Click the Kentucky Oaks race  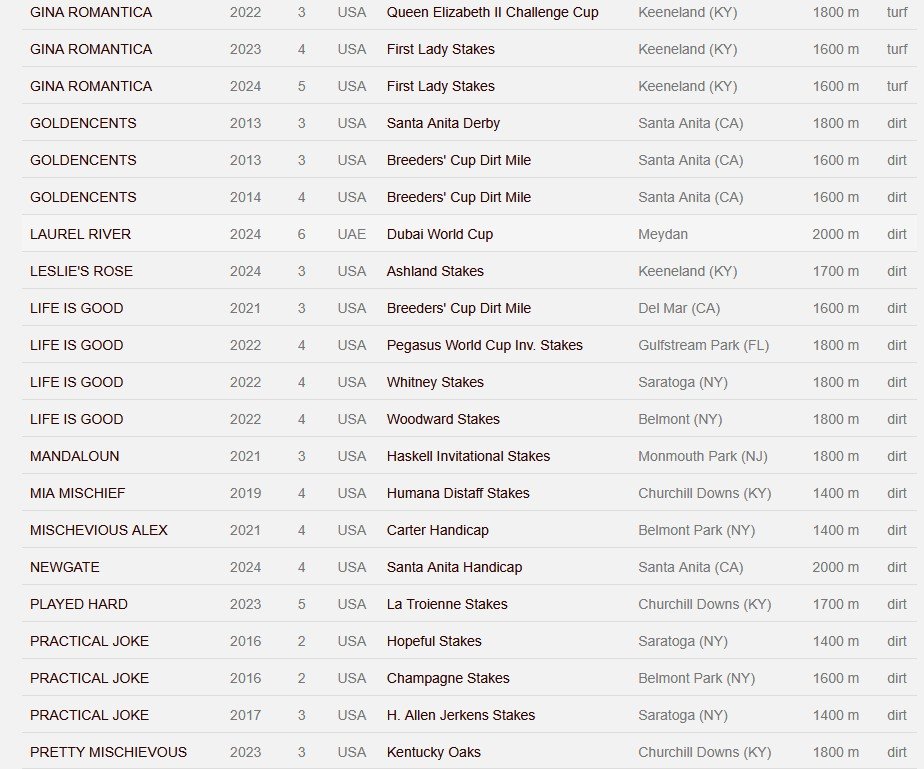tap(433, 753)
